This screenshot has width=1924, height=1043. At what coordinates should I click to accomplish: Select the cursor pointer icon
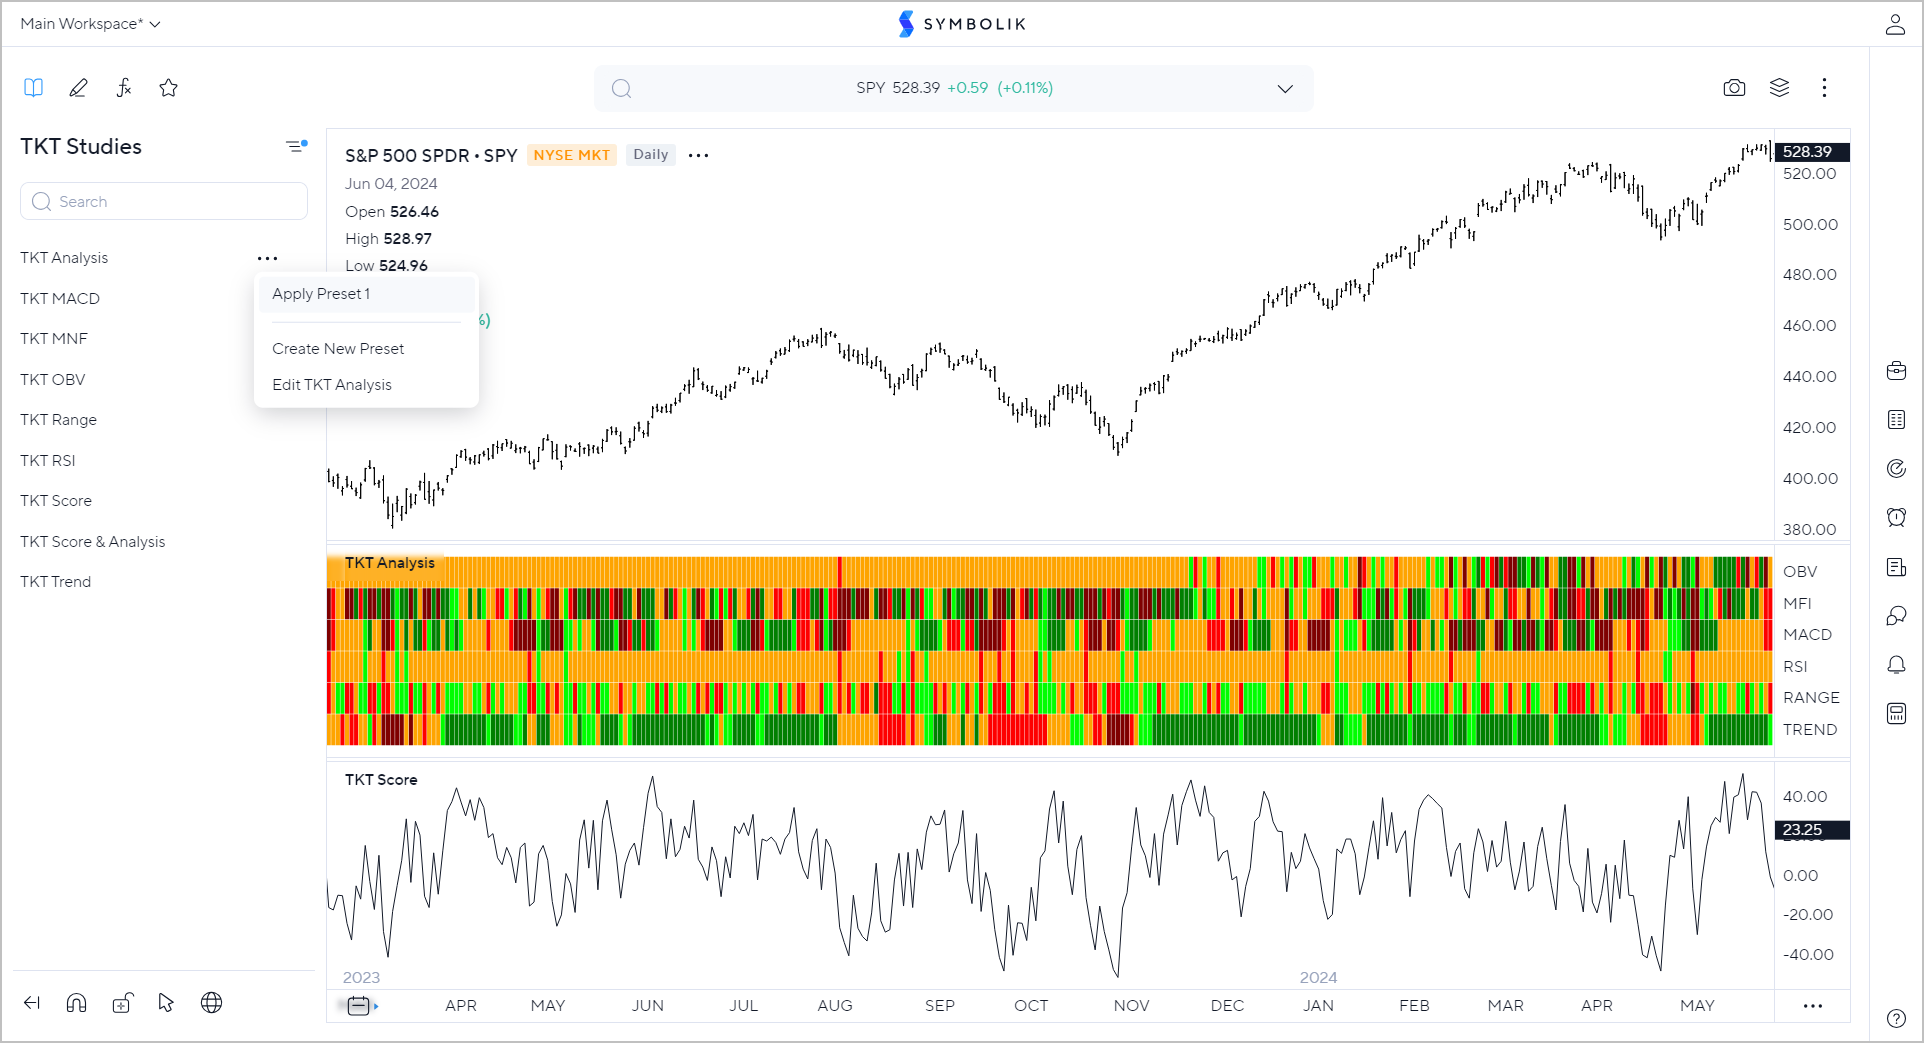click(166, 1003)
